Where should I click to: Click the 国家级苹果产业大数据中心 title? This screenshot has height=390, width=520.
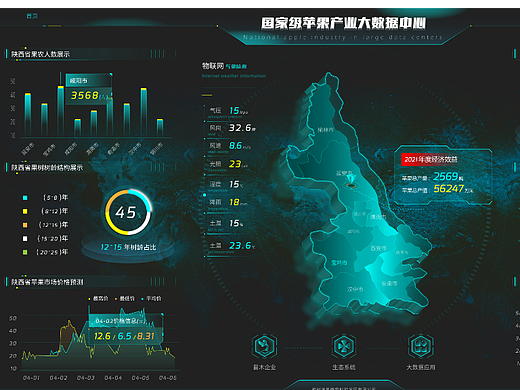pyautogui.click(x=343, y=23)
